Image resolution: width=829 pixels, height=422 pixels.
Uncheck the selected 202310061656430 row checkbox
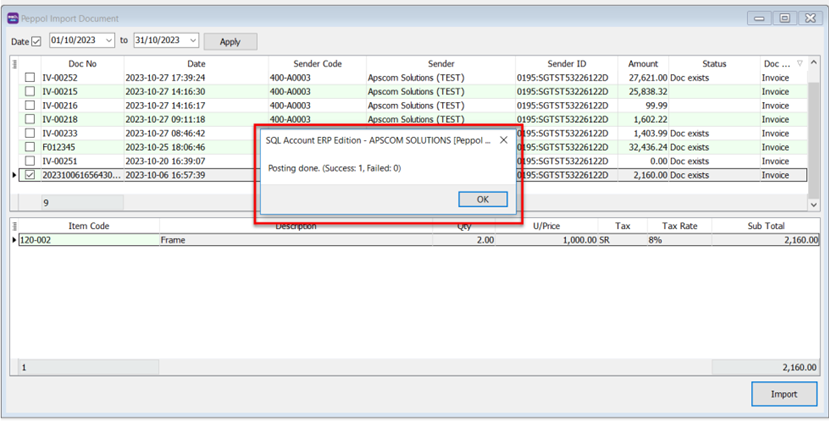29,175
